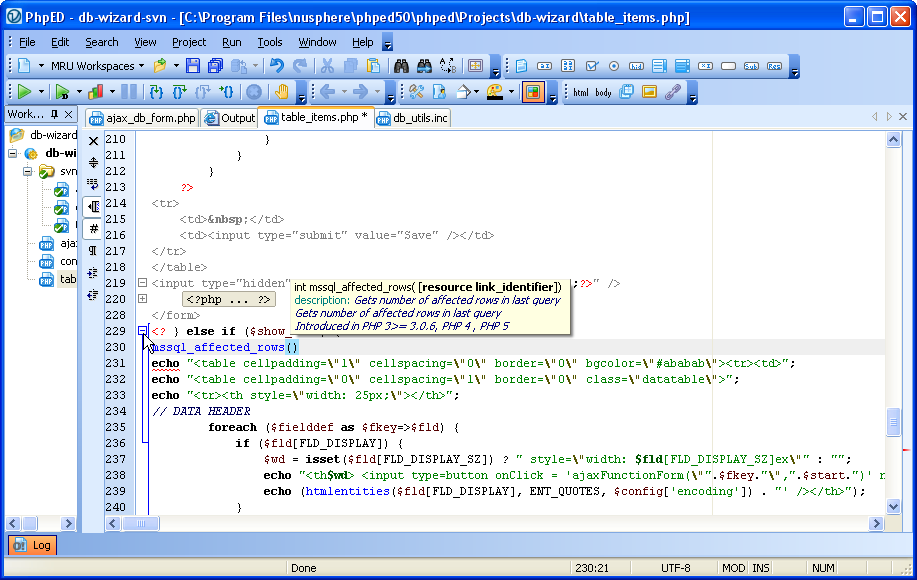Toggle paragraph marks in the gutter toolbar
The height and width of the screenshot is (580, 917).
coord(93,250)
